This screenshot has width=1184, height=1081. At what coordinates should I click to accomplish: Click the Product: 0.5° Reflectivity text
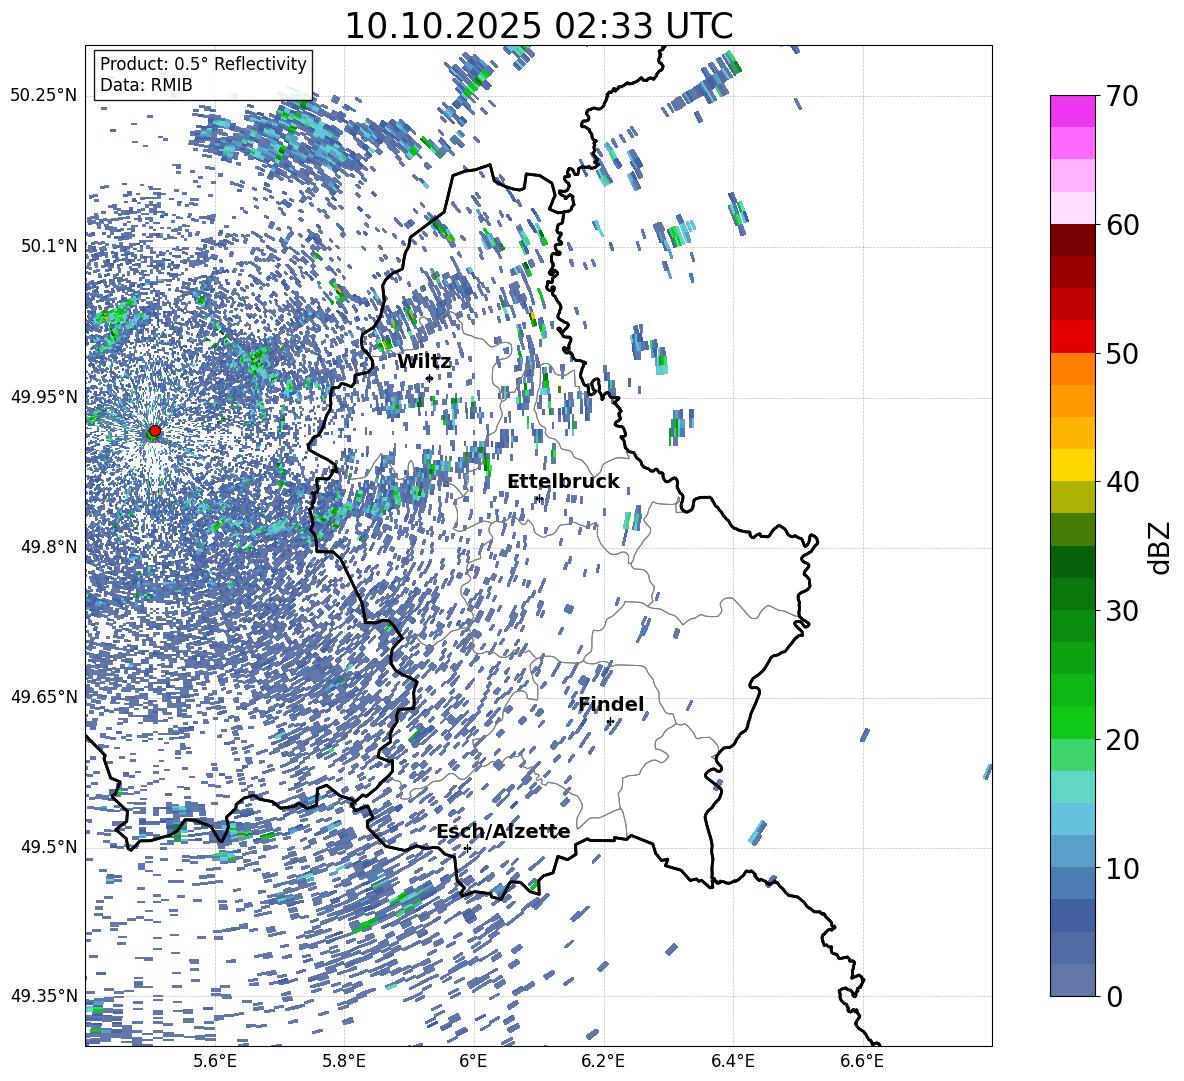pyautogui.click(x=203, y=64)
